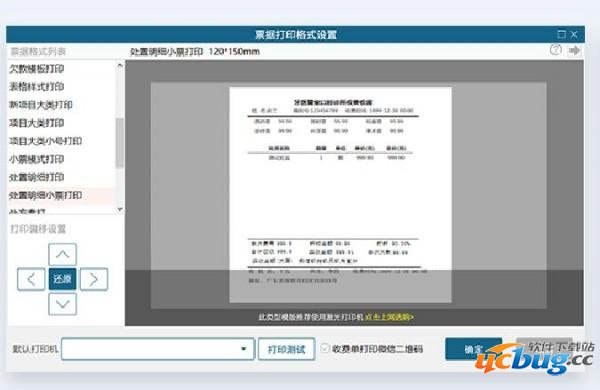600x390 pixels.
Task: Click the 打印测试 button
Action: coord(286,349)
